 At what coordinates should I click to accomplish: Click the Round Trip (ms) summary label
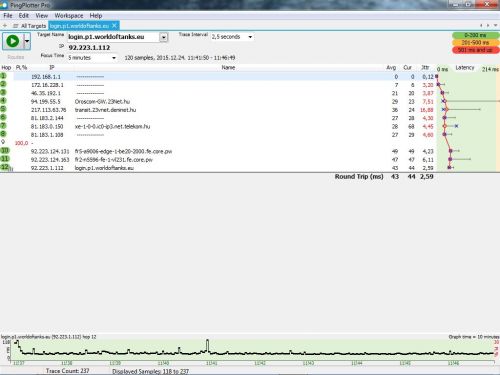point(359,177)
